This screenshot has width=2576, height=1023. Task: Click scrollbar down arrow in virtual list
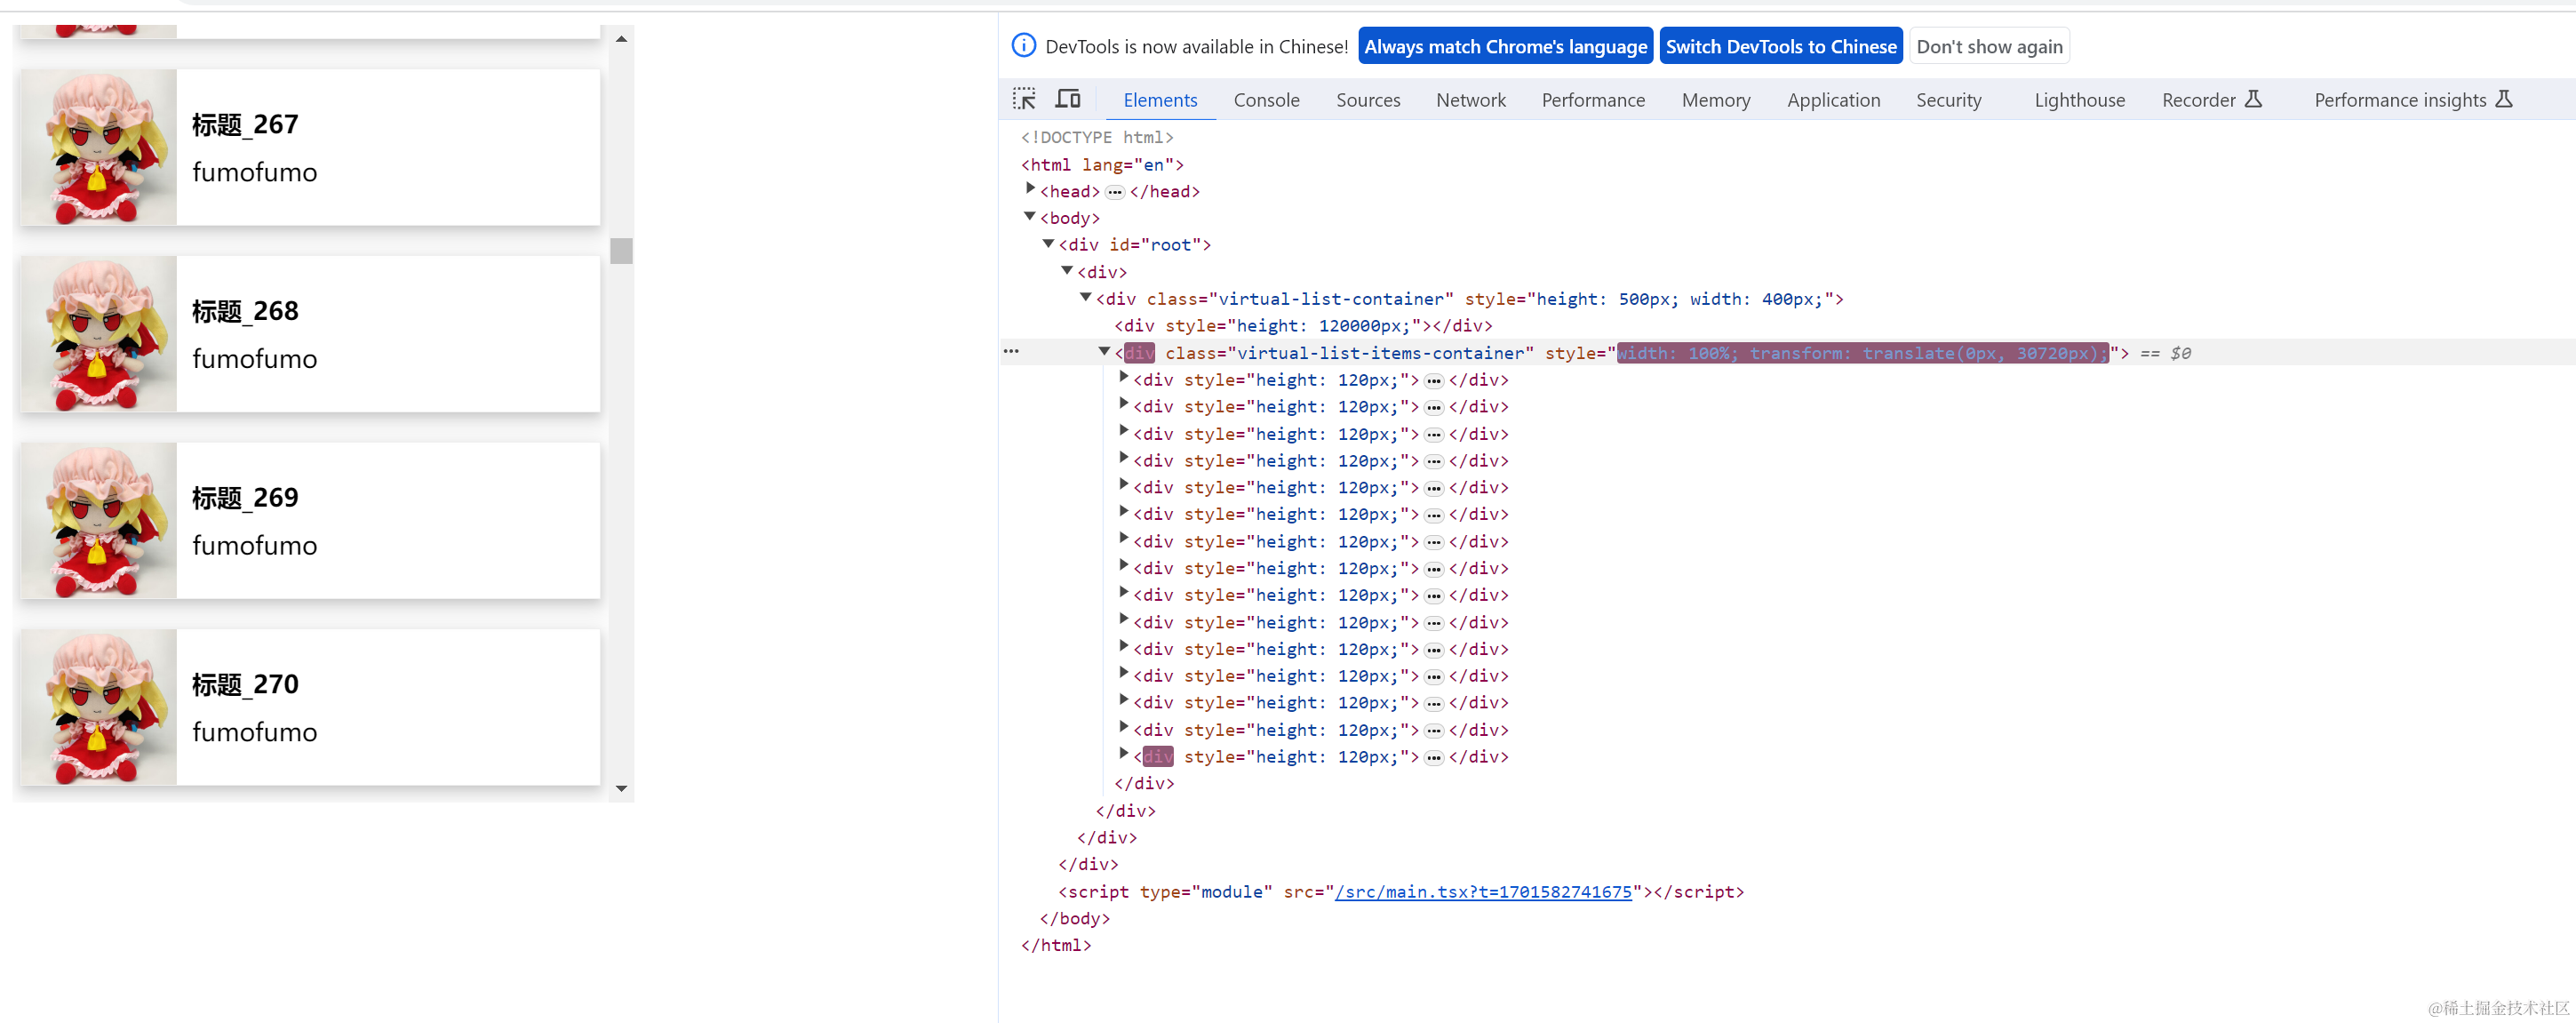(x=621, y=788)
